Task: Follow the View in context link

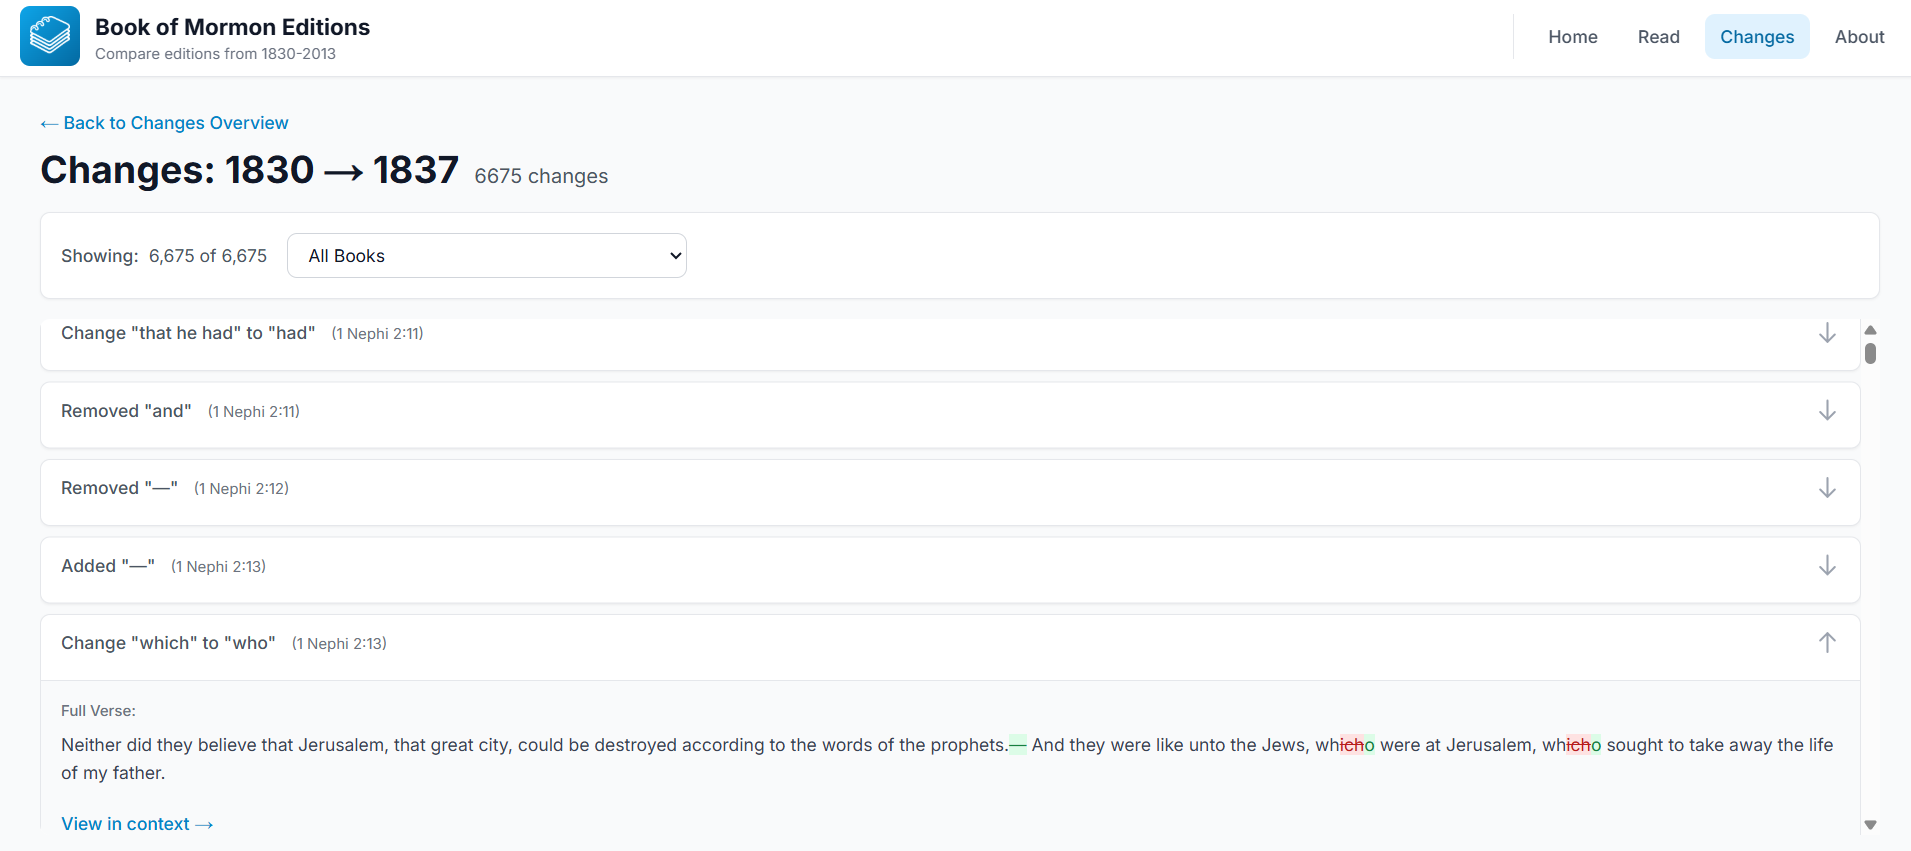Action: pyautogui.click(x=137, y=824)
